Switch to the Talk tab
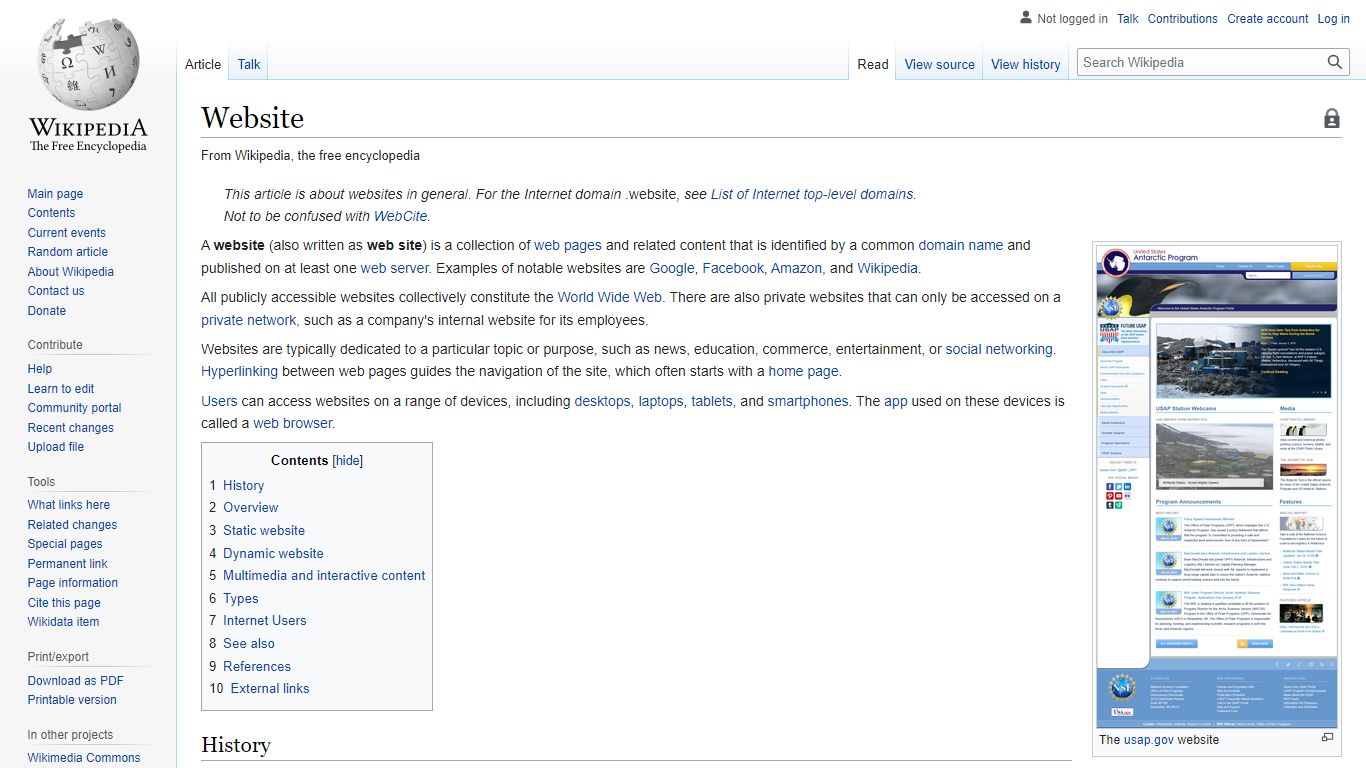This screenshot has width=1366, height=768. pos(249,64)
